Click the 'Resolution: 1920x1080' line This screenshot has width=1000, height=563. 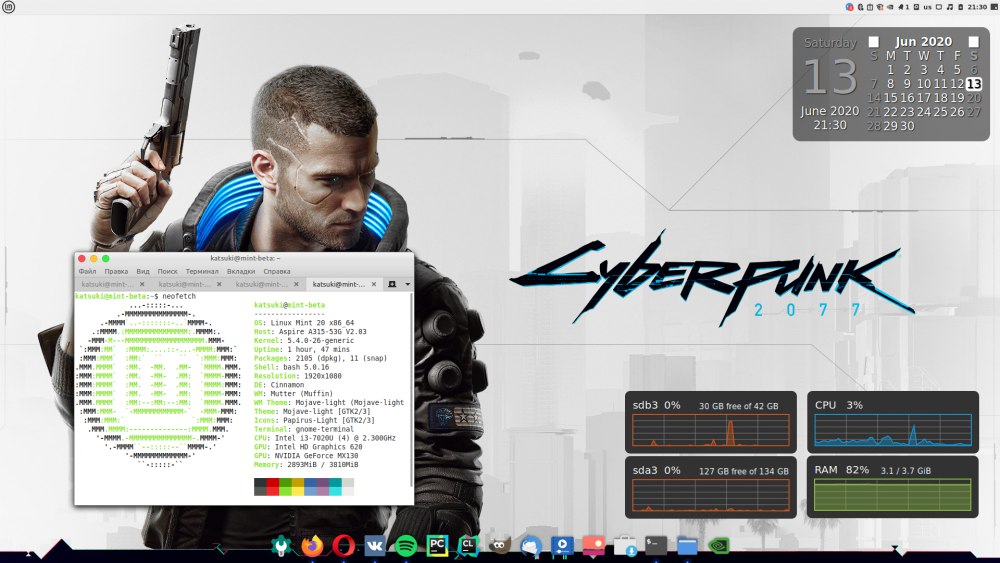[x=298, y=376]
